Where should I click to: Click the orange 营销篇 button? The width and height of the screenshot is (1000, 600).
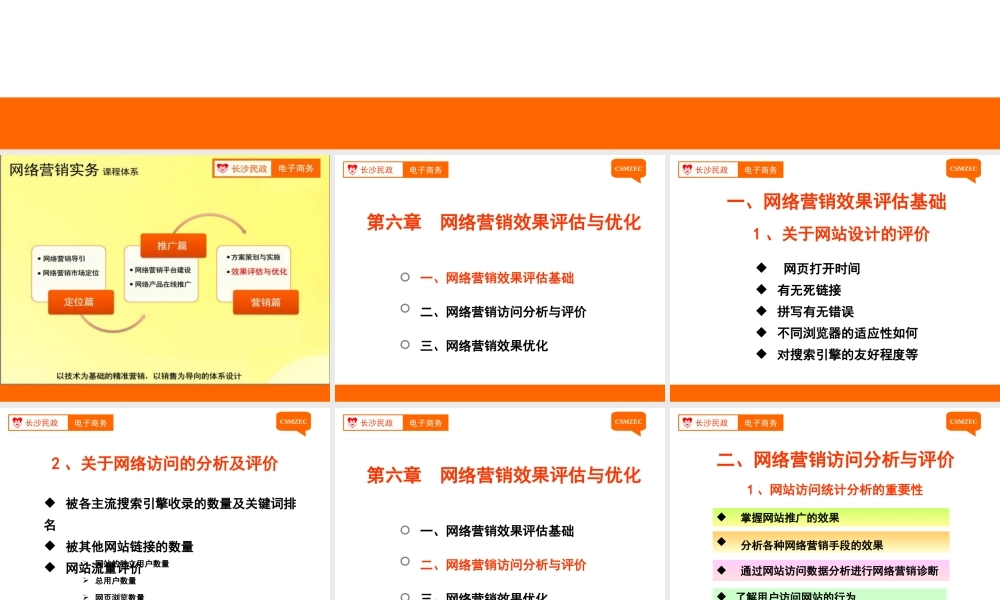coord(265,301)
